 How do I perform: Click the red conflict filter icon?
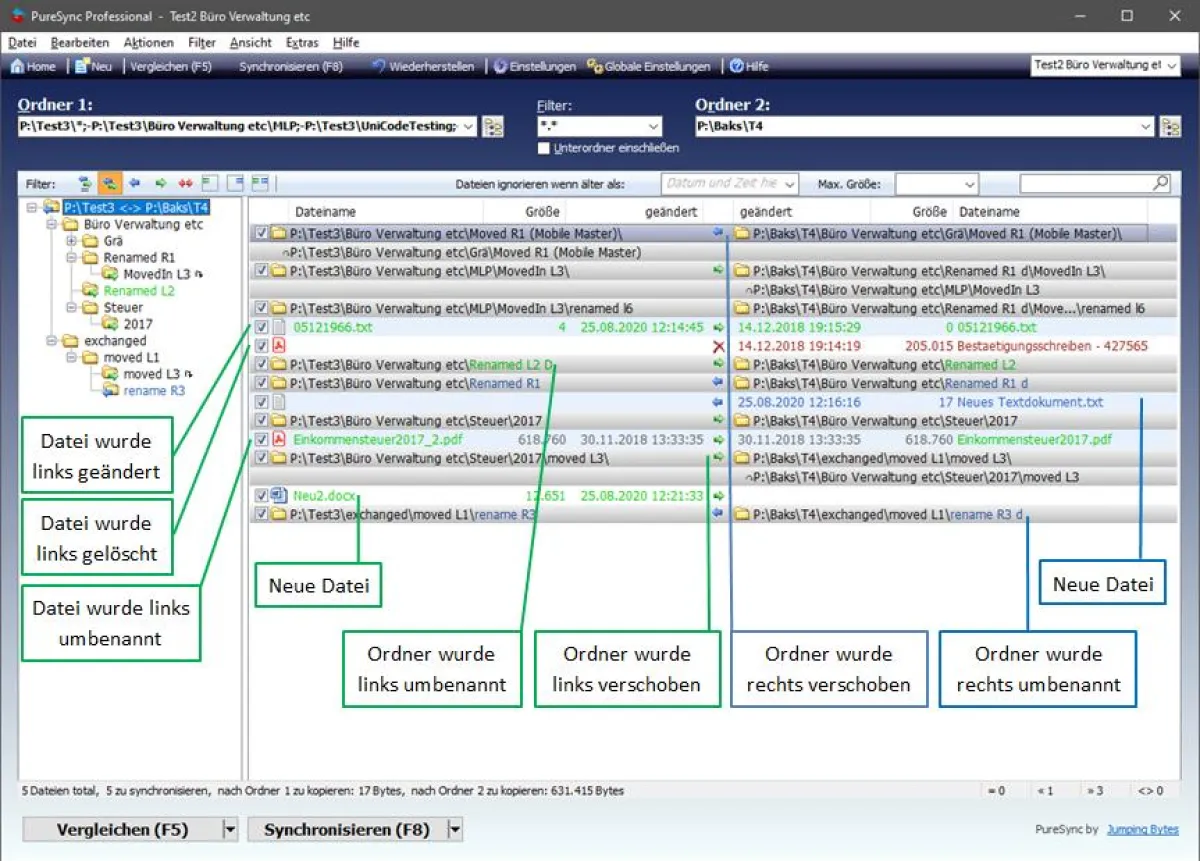click(x=185, y=183)
